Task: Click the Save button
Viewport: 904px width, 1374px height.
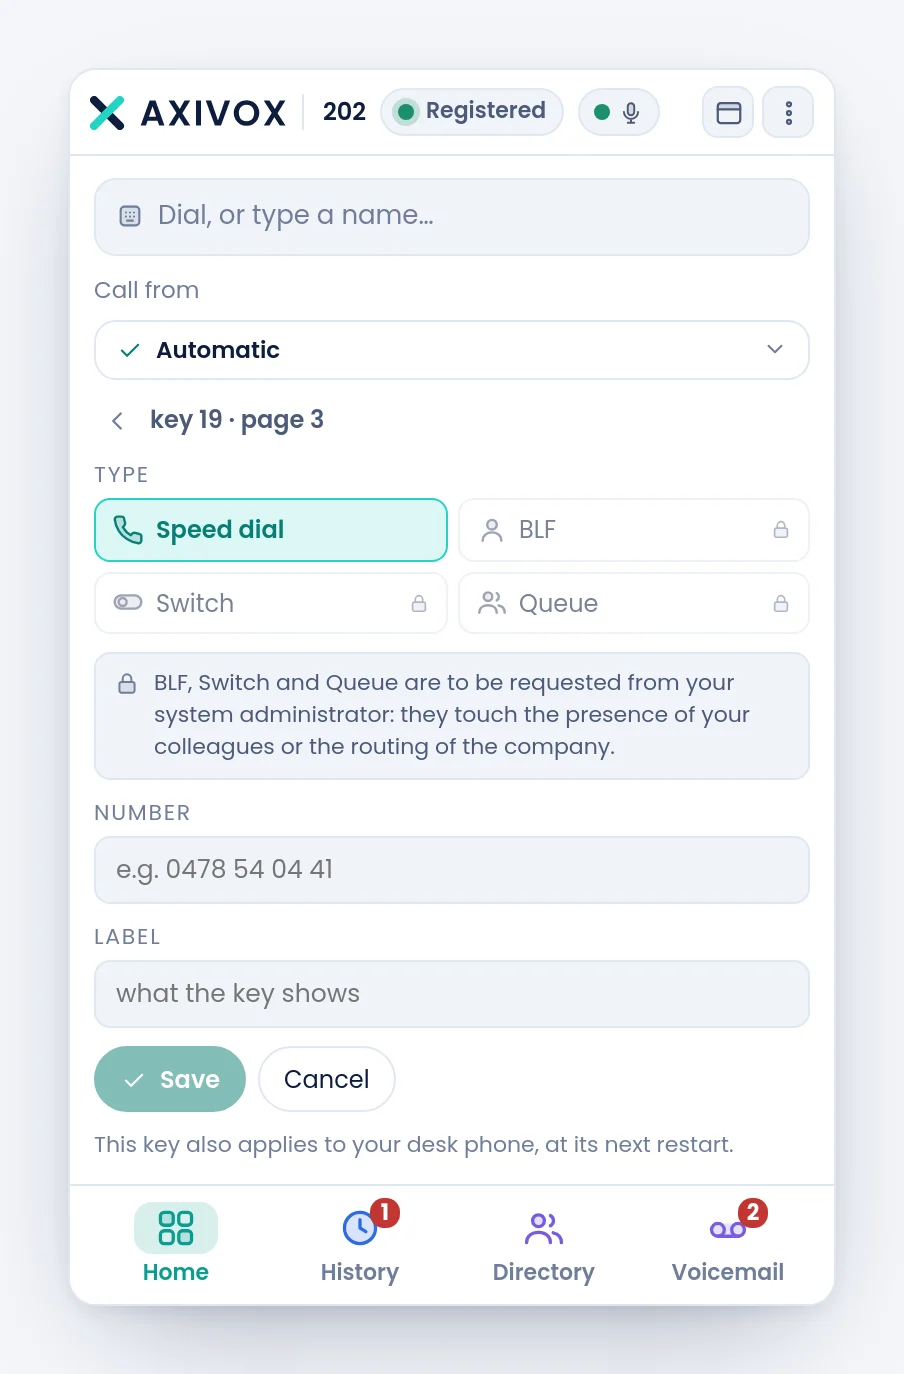Action: coord(170,1079)
